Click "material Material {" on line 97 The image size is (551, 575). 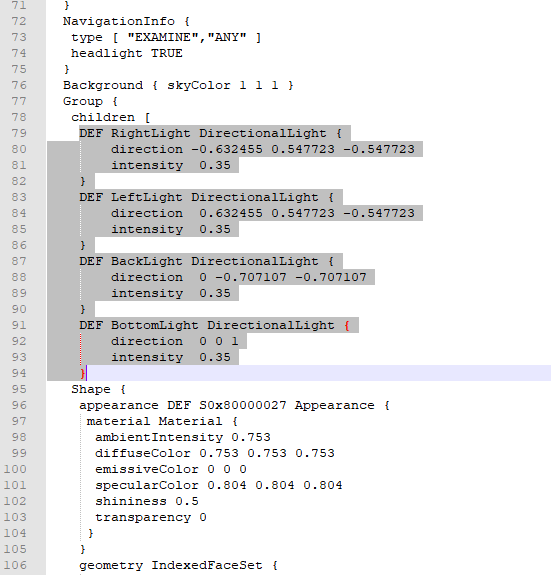(x=162, y=421)
